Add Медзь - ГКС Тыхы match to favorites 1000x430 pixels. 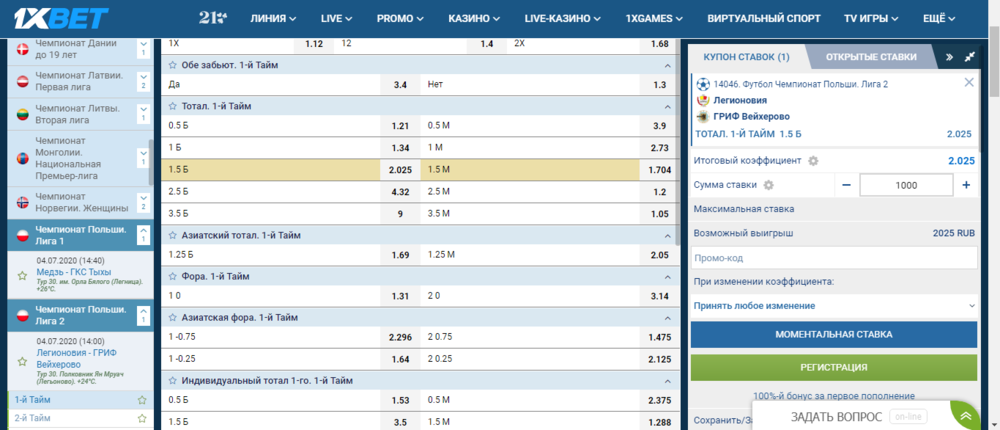click(22, 276)
